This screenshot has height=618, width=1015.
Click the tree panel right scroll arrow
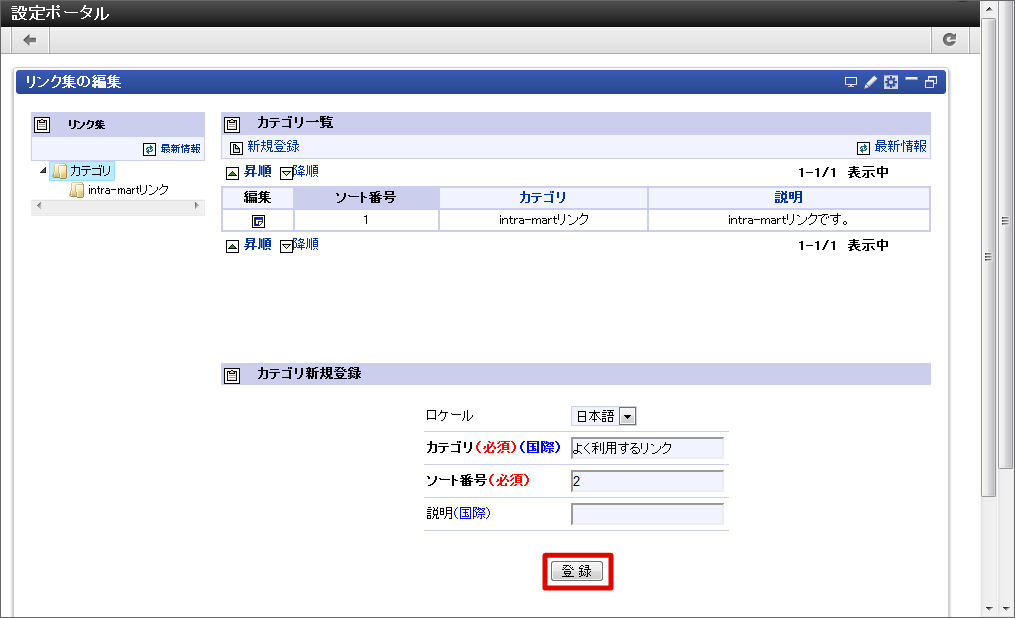point(197,206)
